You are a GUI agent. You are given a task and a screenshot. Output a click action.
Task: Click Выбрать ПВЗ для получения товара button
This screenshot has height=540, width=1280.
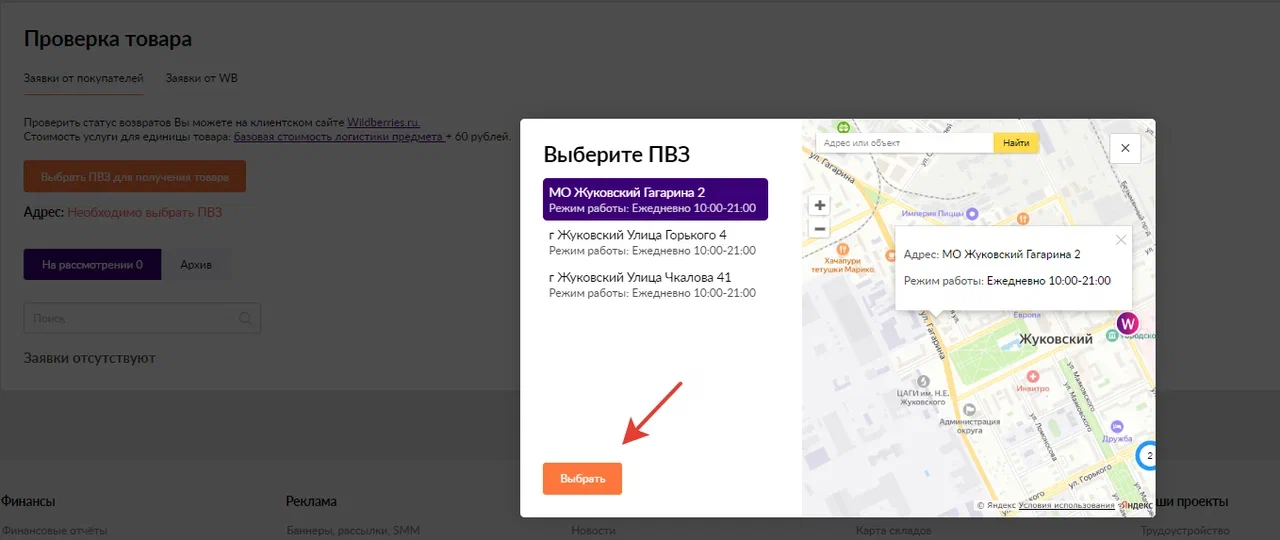click(x=134, y=176)
